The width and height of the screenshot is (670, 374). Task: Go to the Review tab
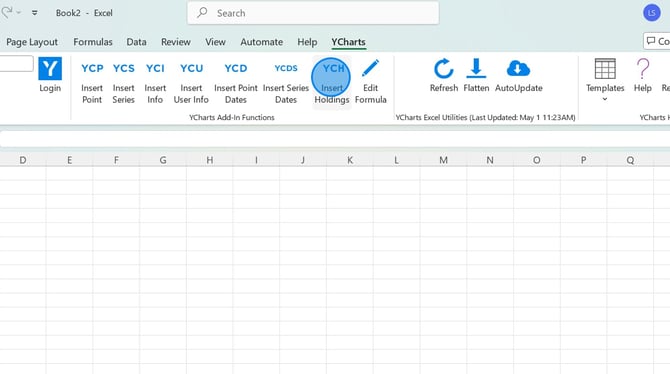tap(176, 42)
